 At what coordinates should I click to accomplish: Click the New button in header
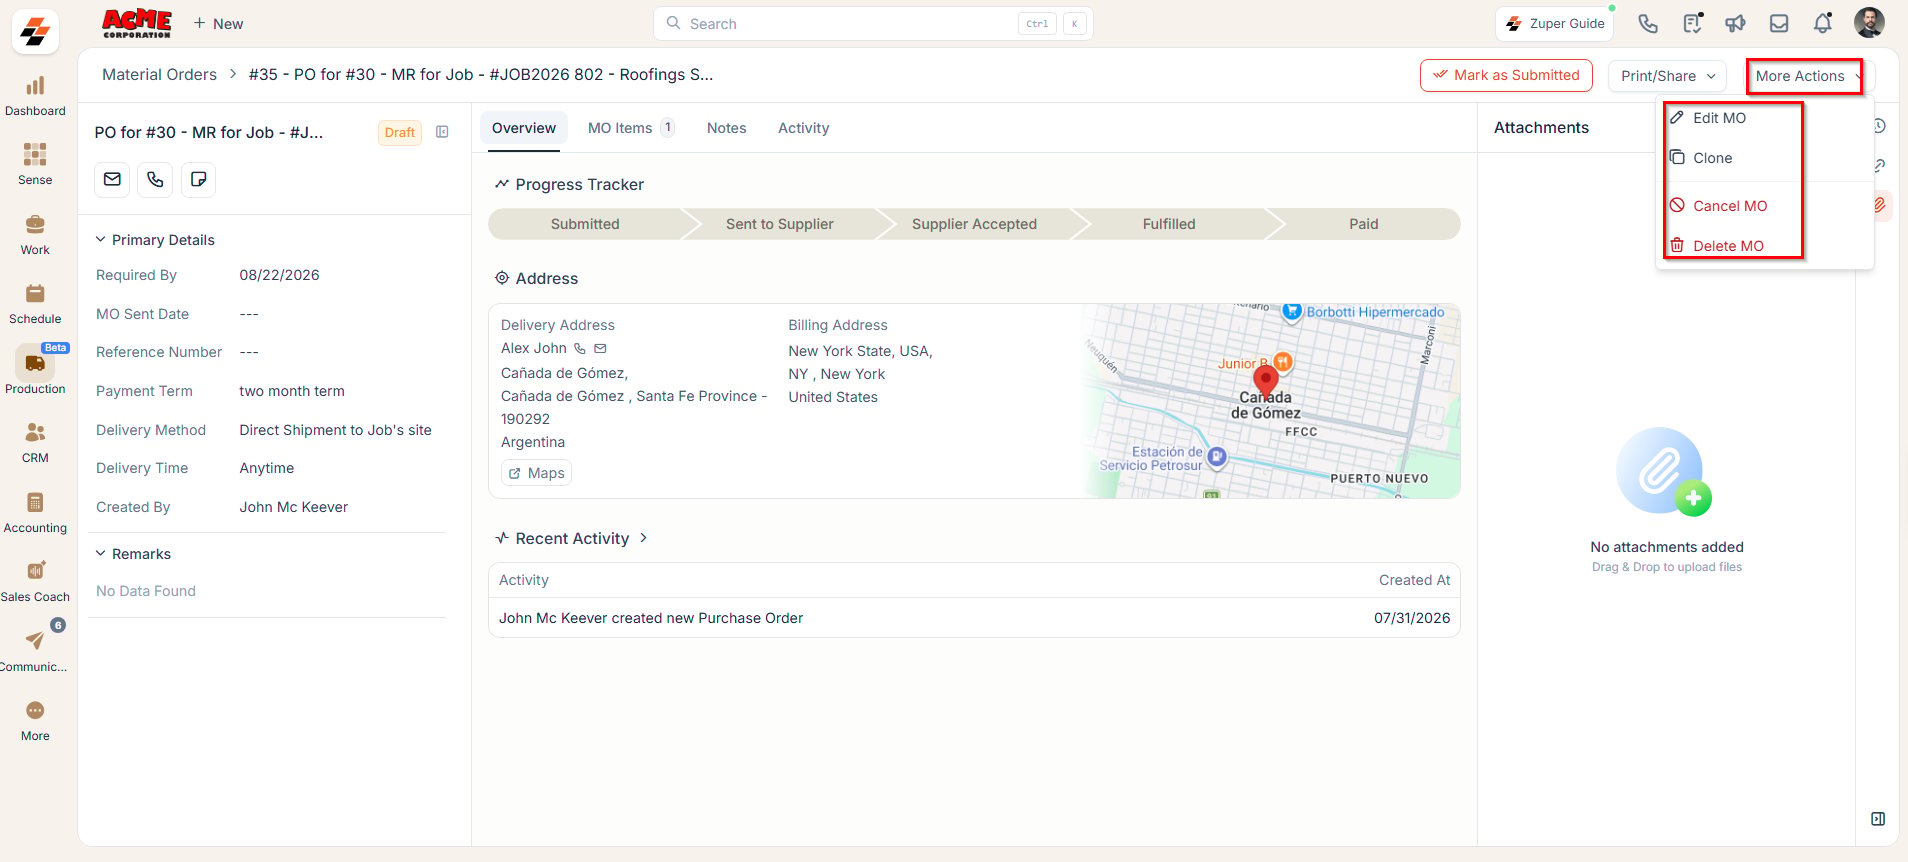(218, 24)
